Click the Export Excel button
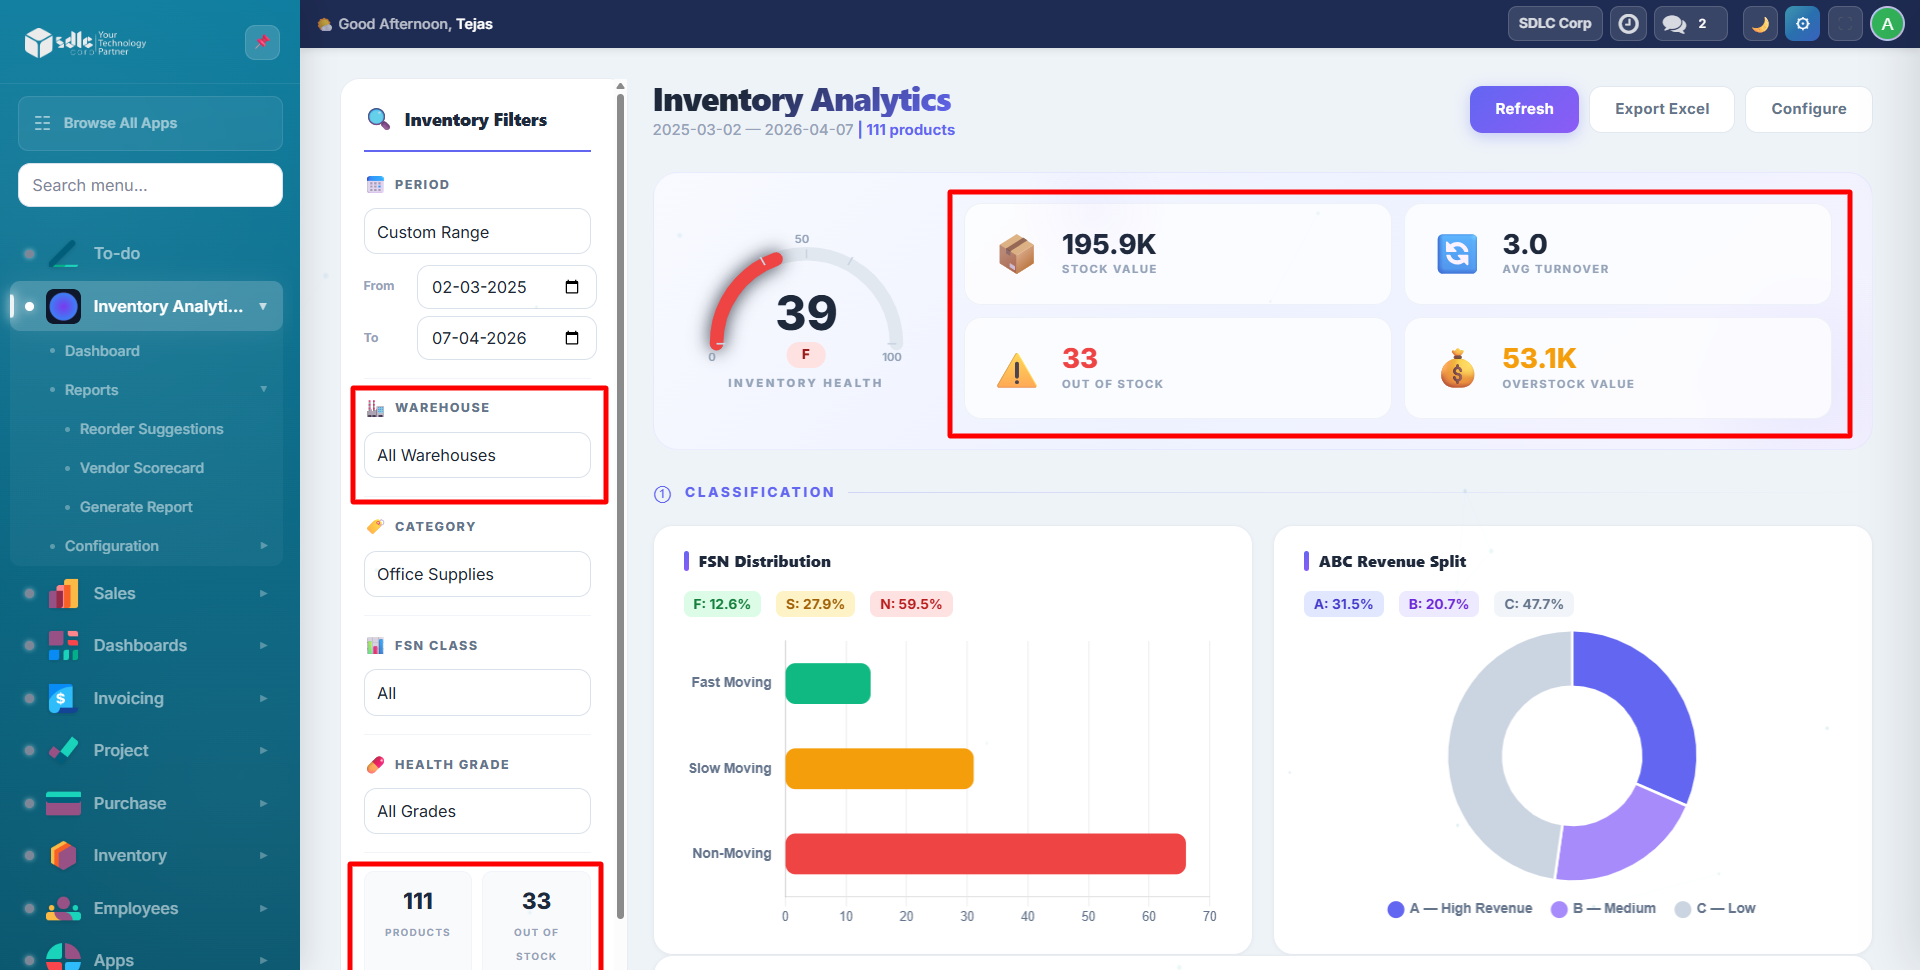 point(1661,109)
